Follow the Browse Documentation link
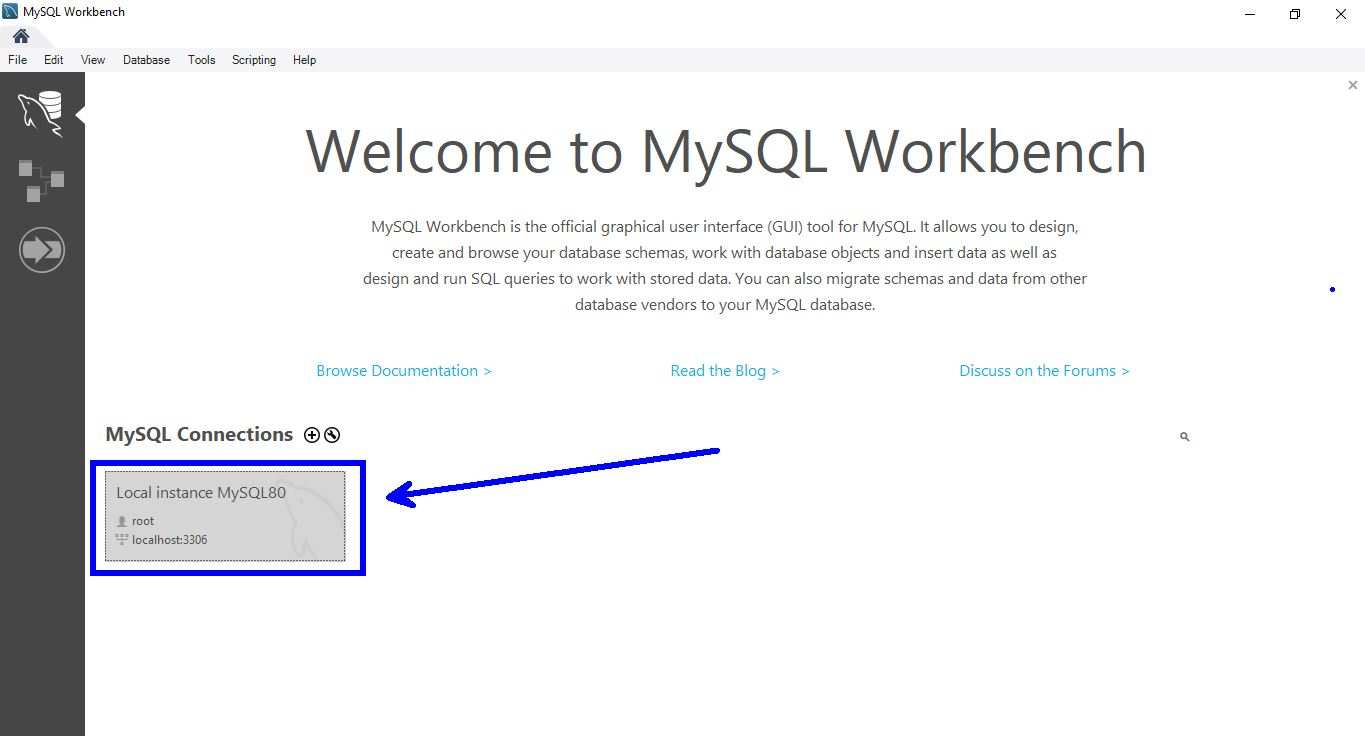This screenshot has width=1365, height=736. (x=403, y=371)
